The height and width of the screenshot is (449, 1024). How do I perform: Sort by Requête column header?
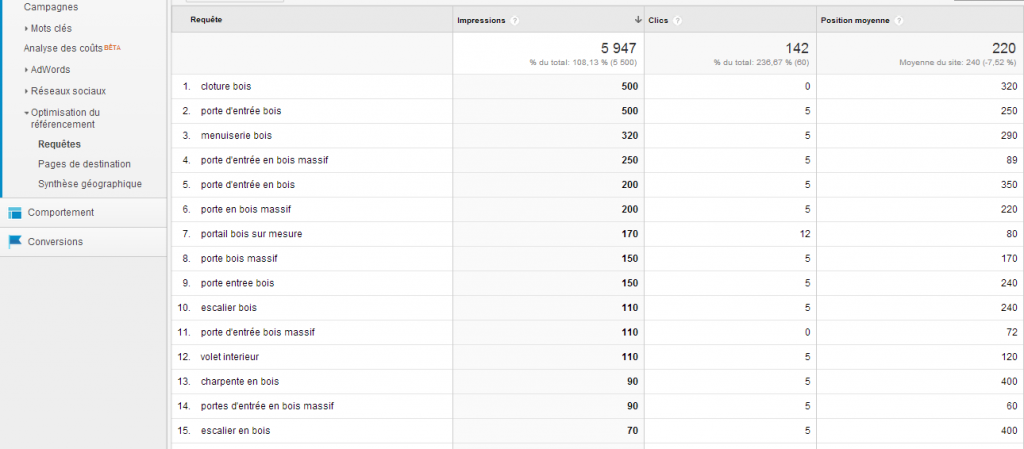(206, 20)
